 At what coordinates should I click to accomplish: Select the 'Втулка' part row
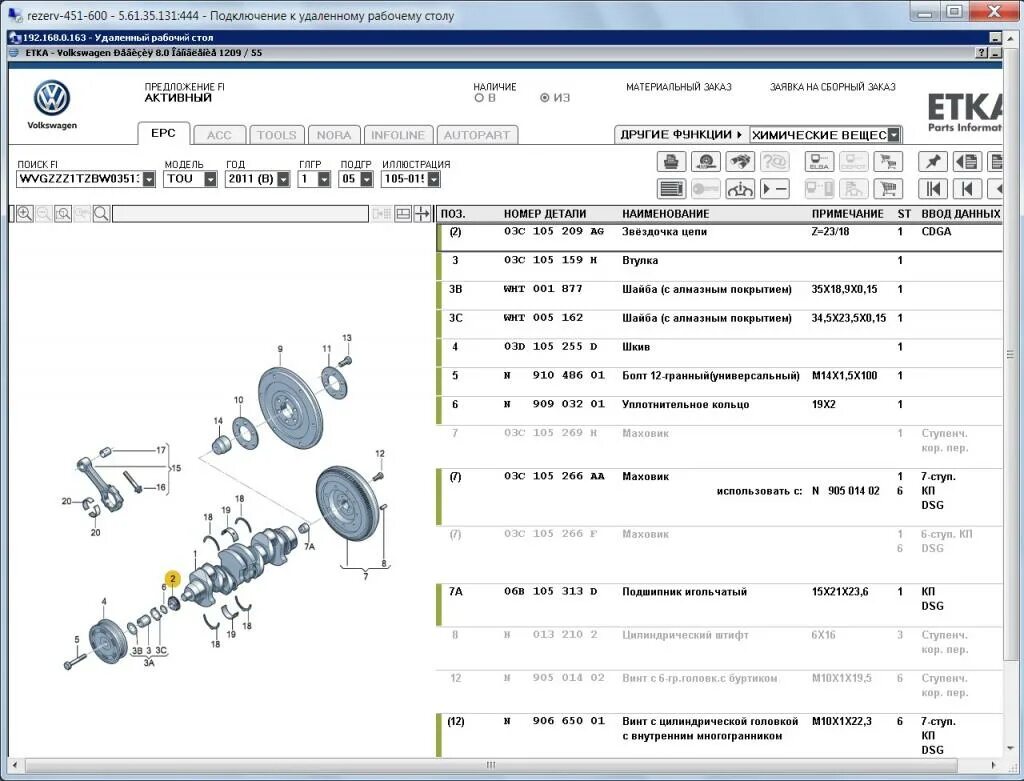pyautogui.click(x=719, y=267)
